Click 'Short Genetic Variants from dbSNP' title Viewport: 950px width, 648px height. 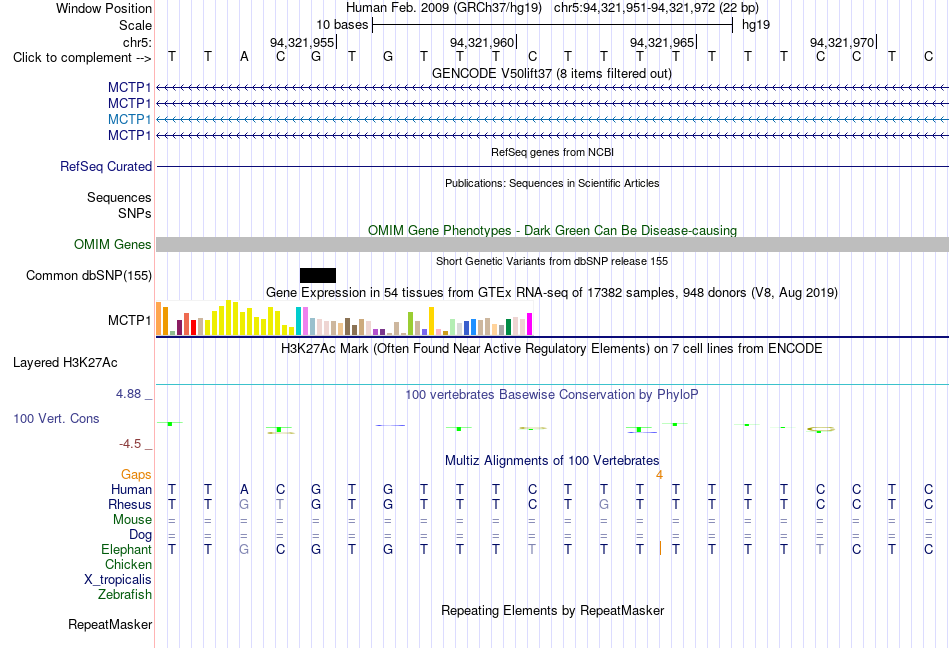(552, 261)
